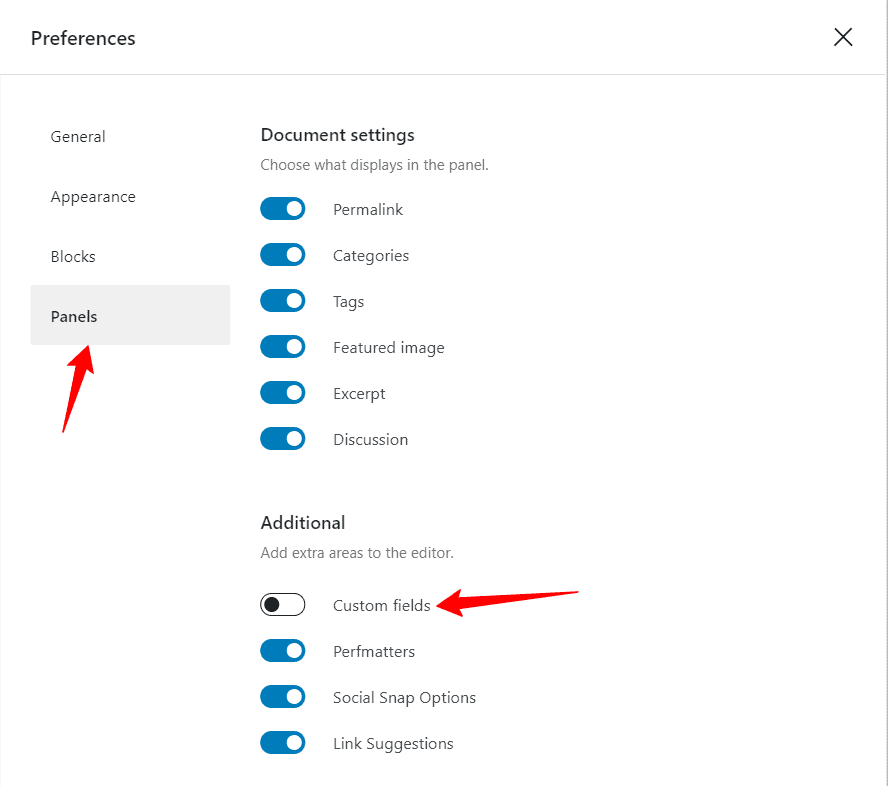
Task: Click the Link Suggestions label
Action: 393,744
